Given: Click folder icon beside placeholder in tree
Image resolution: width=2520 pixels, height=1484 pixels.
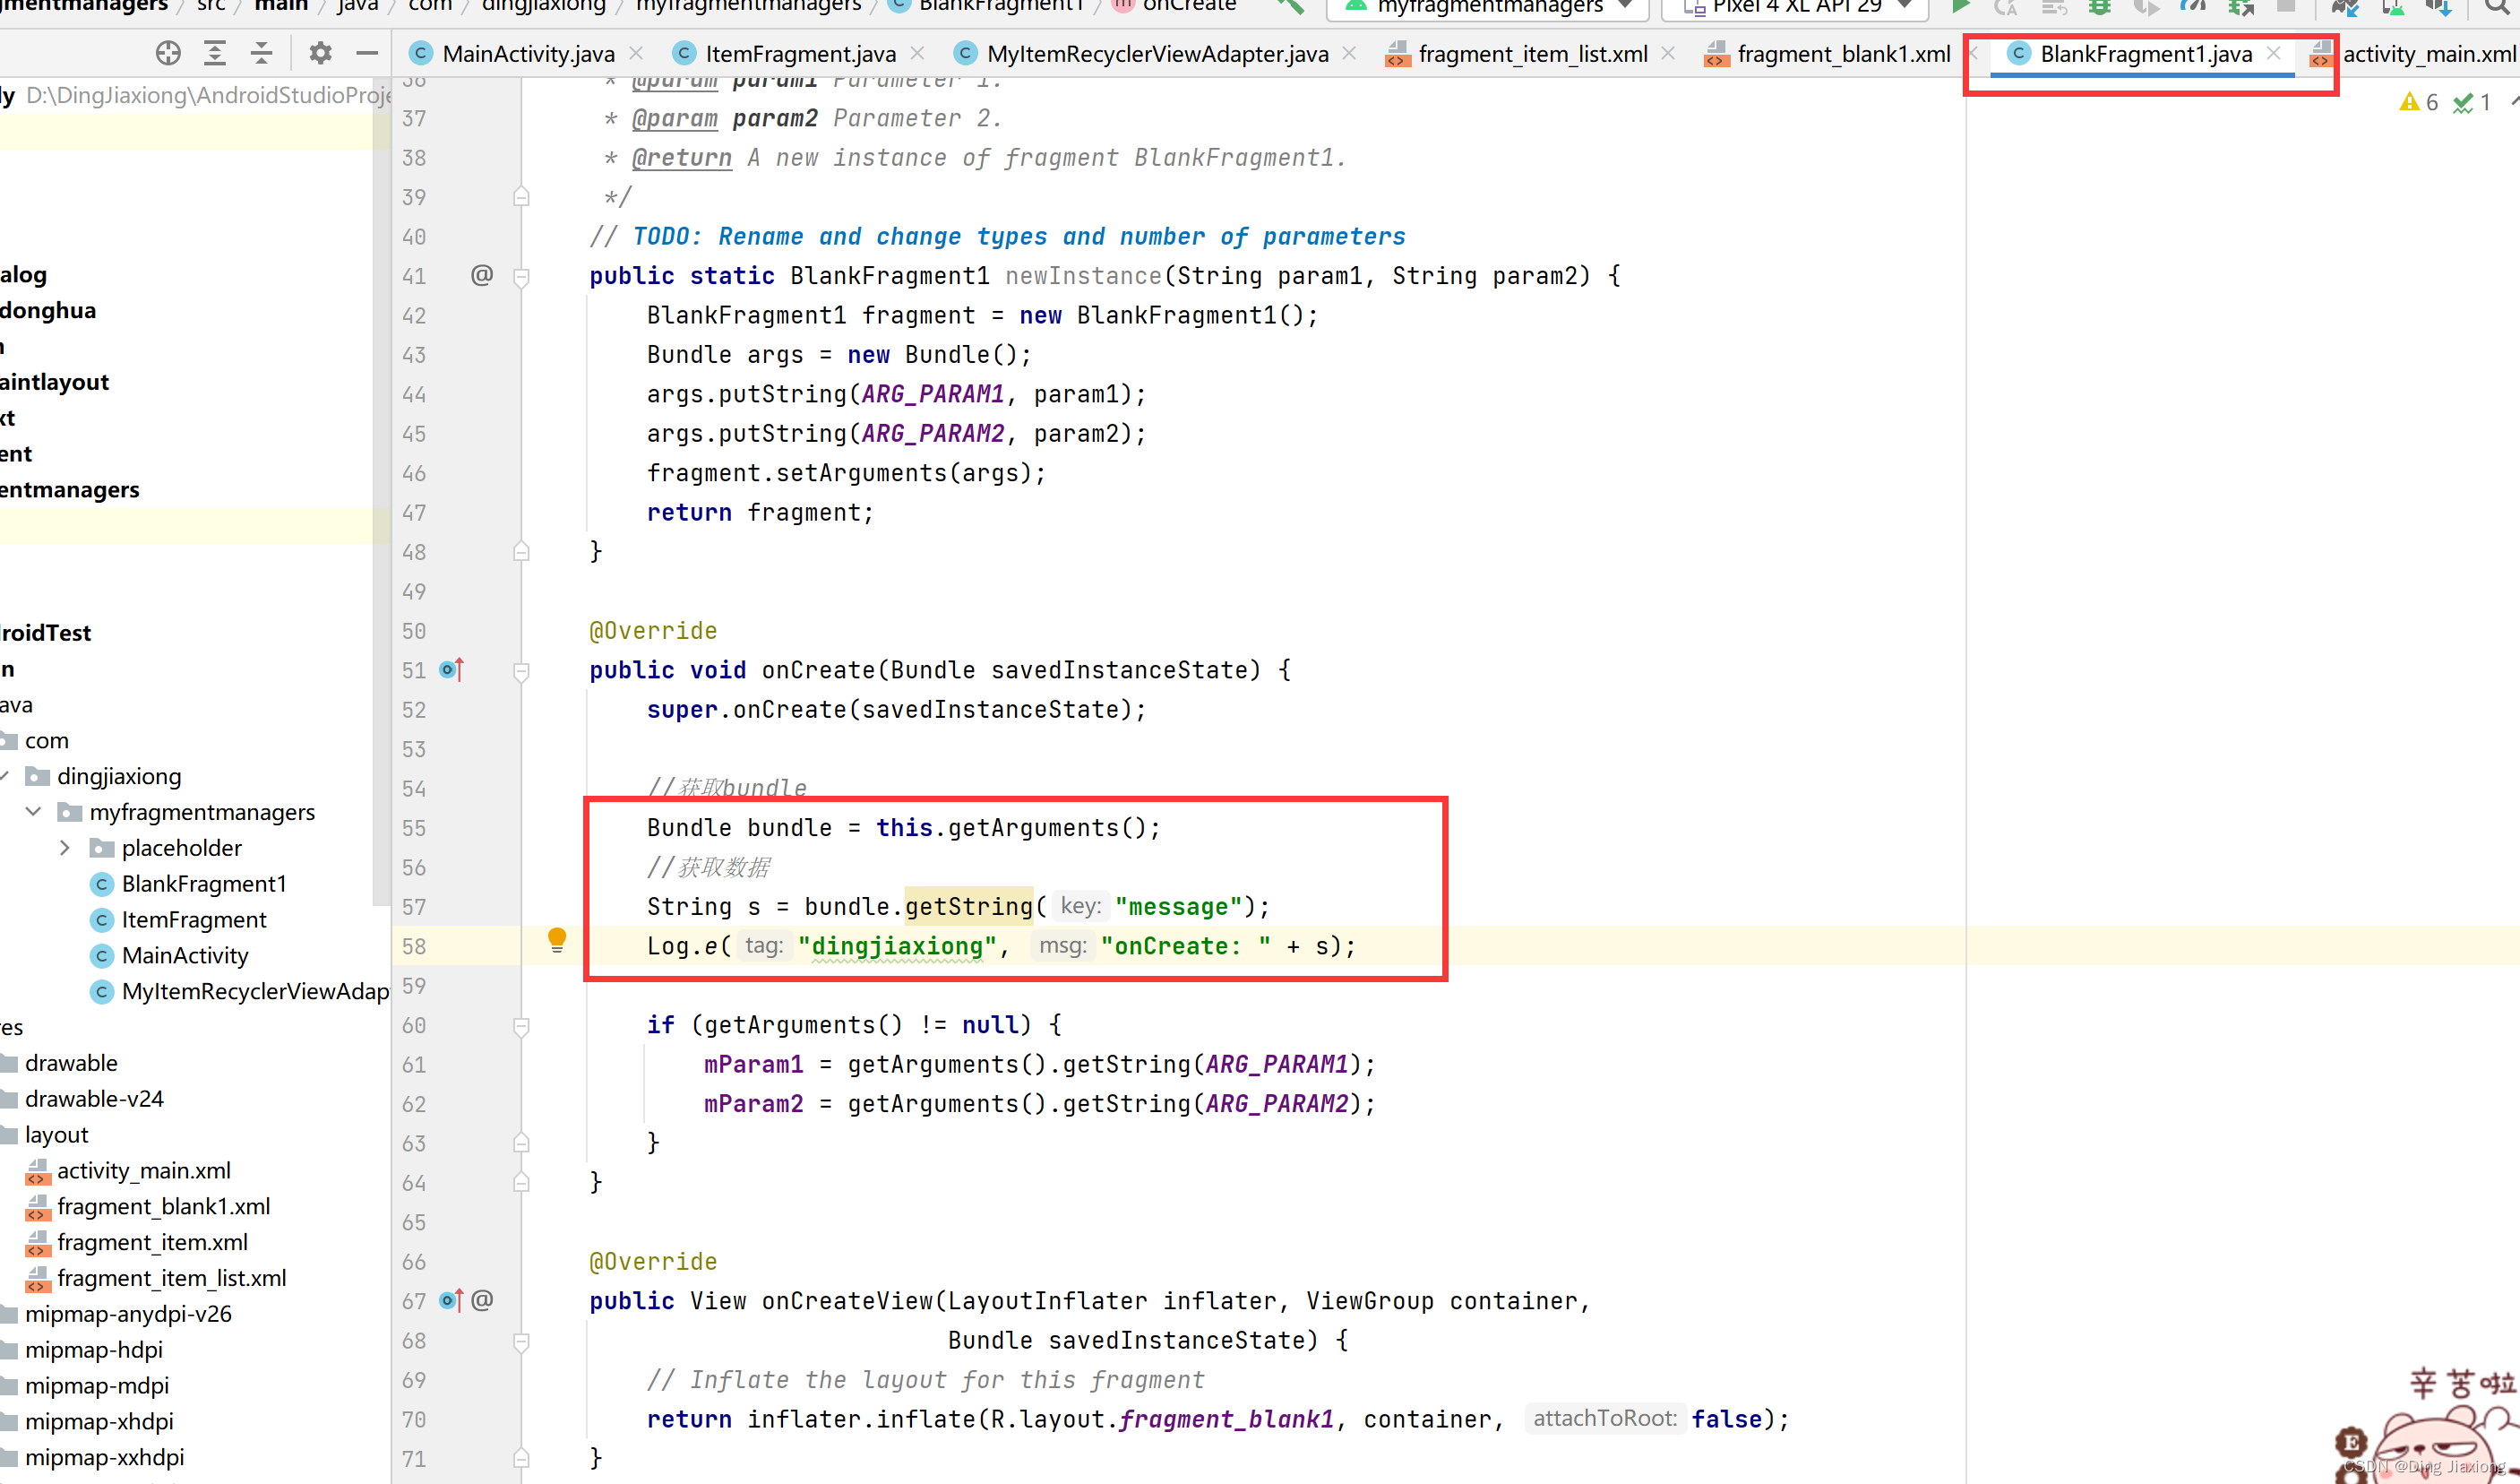Looking at the screenshot, I should click(102, 848).
